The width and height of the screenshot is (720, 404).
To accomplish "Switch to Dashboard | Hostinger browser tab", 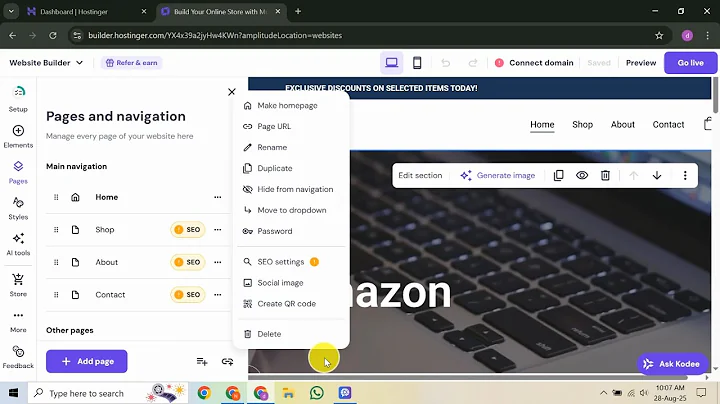I will 87,11.
